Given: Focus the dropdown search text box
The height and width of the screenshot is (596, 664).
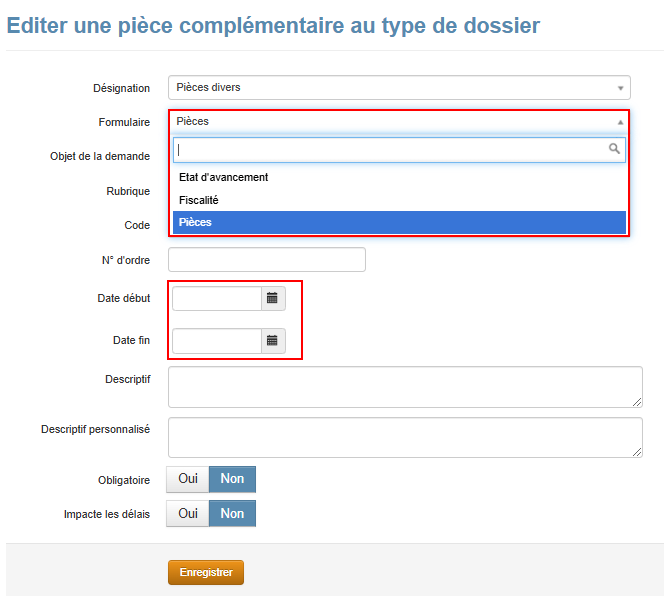Looking at the screenshot, I should point(390,150).
